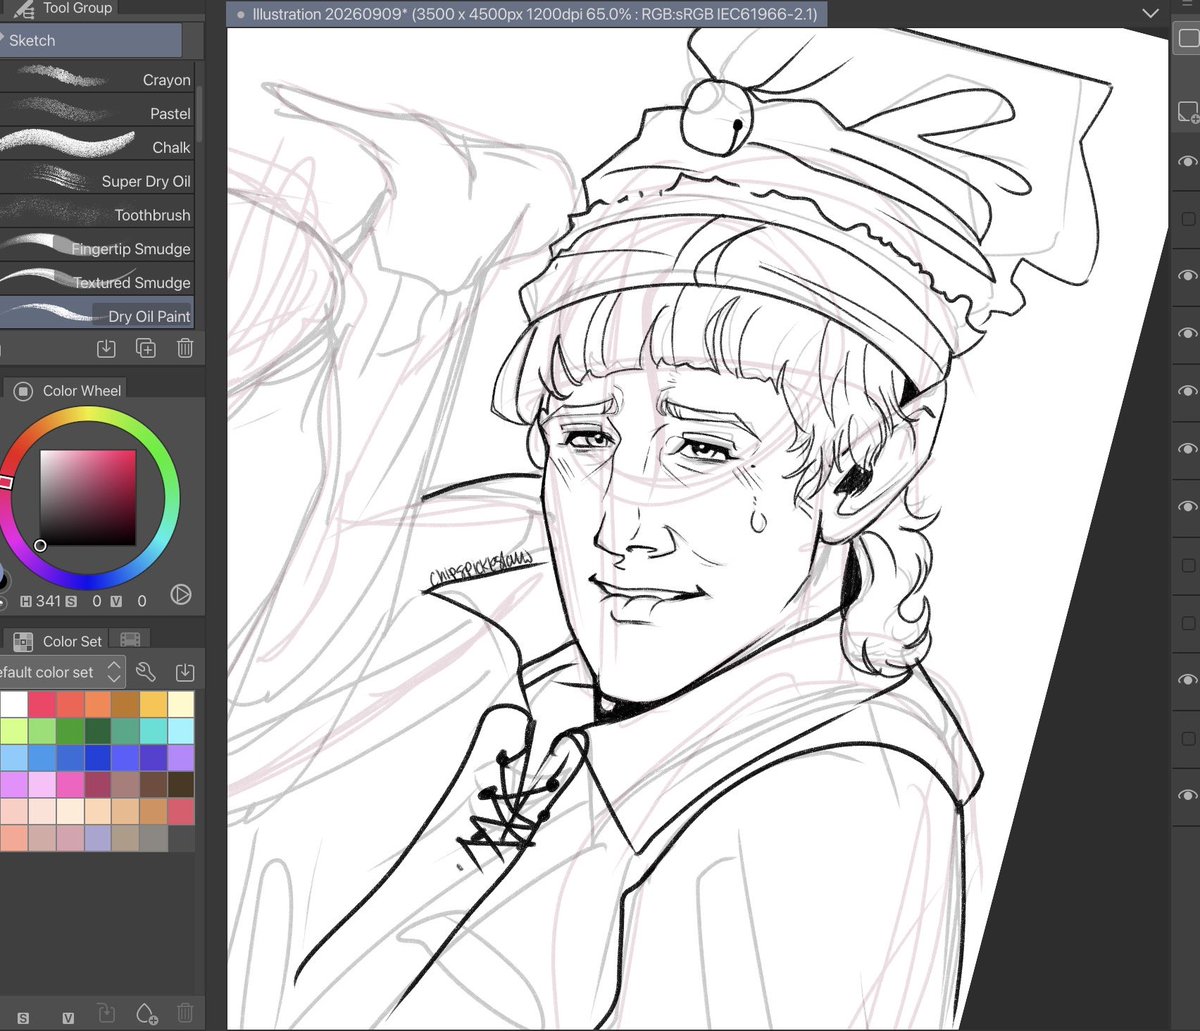This screenshot has height=1031, width=1200.
Task: Show the hidden second layer from the top
Action: click(x=1188, y=218)
